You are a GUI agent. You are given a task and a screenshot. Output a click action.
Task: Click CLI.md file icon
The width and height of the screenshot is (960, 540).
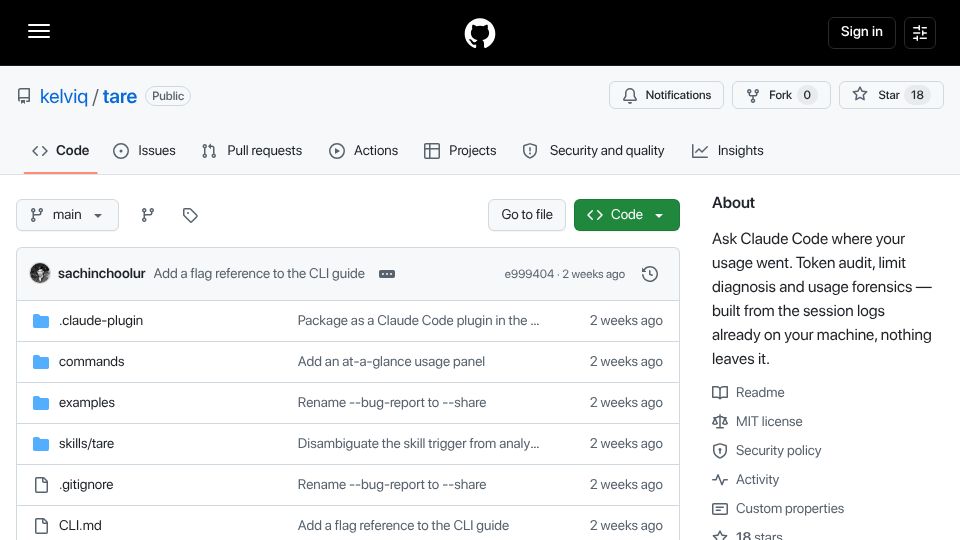click(x=41, y=526)
